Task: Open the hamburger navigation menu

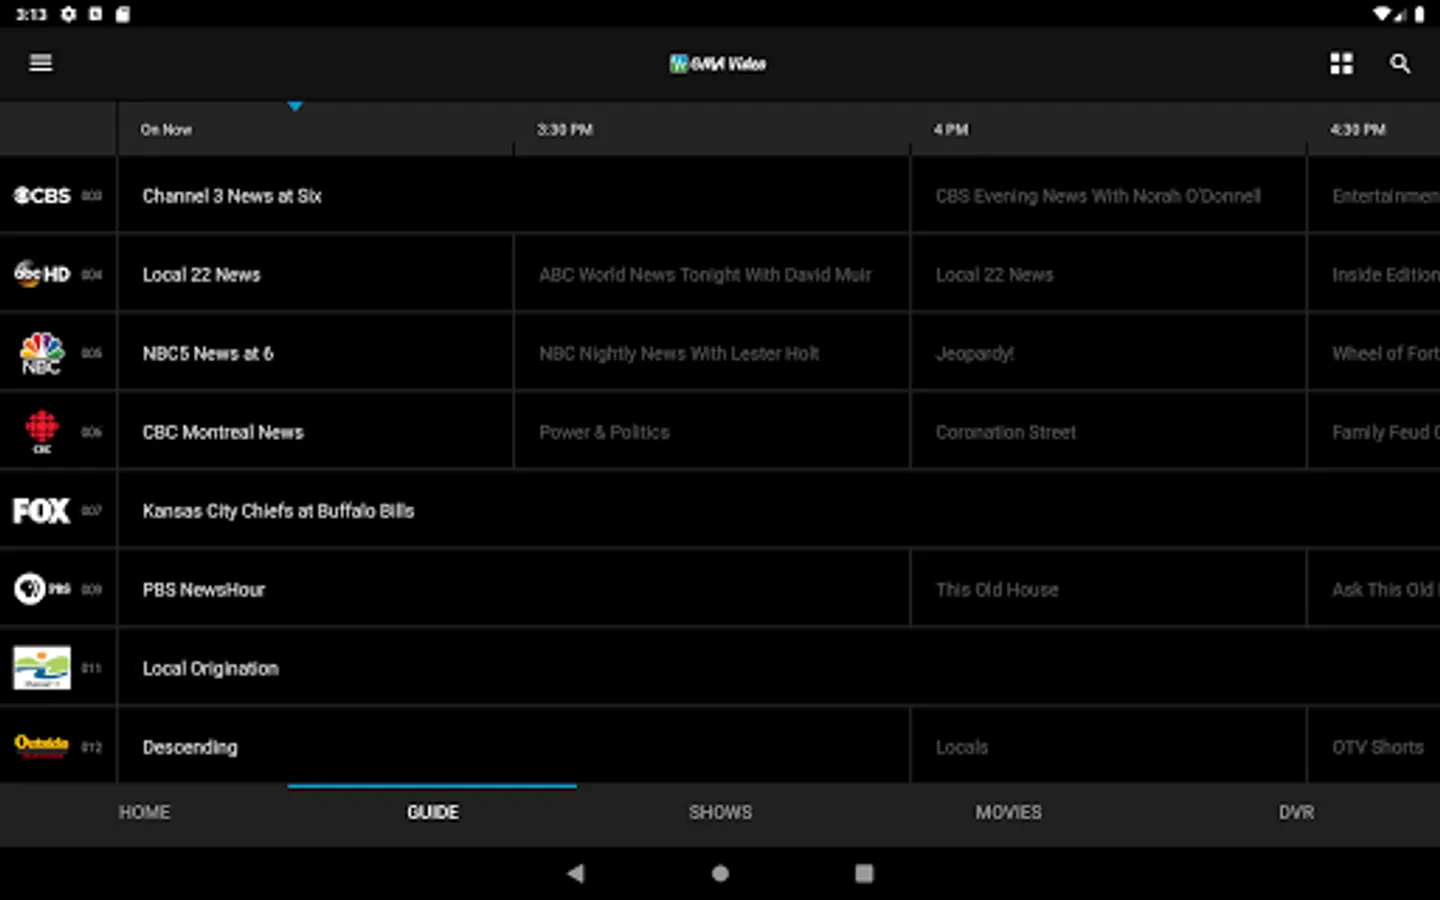Action: pyautogui.click(x=41, y=63)
